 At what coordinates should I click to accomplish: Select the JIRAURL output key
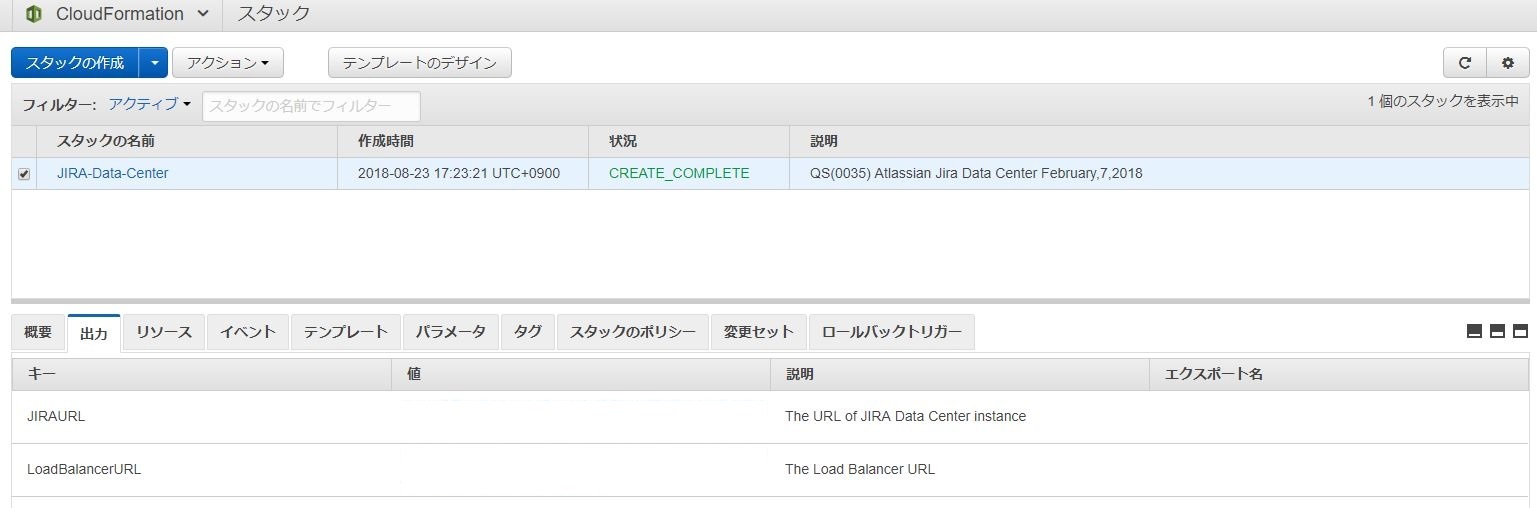click(56, 416)
